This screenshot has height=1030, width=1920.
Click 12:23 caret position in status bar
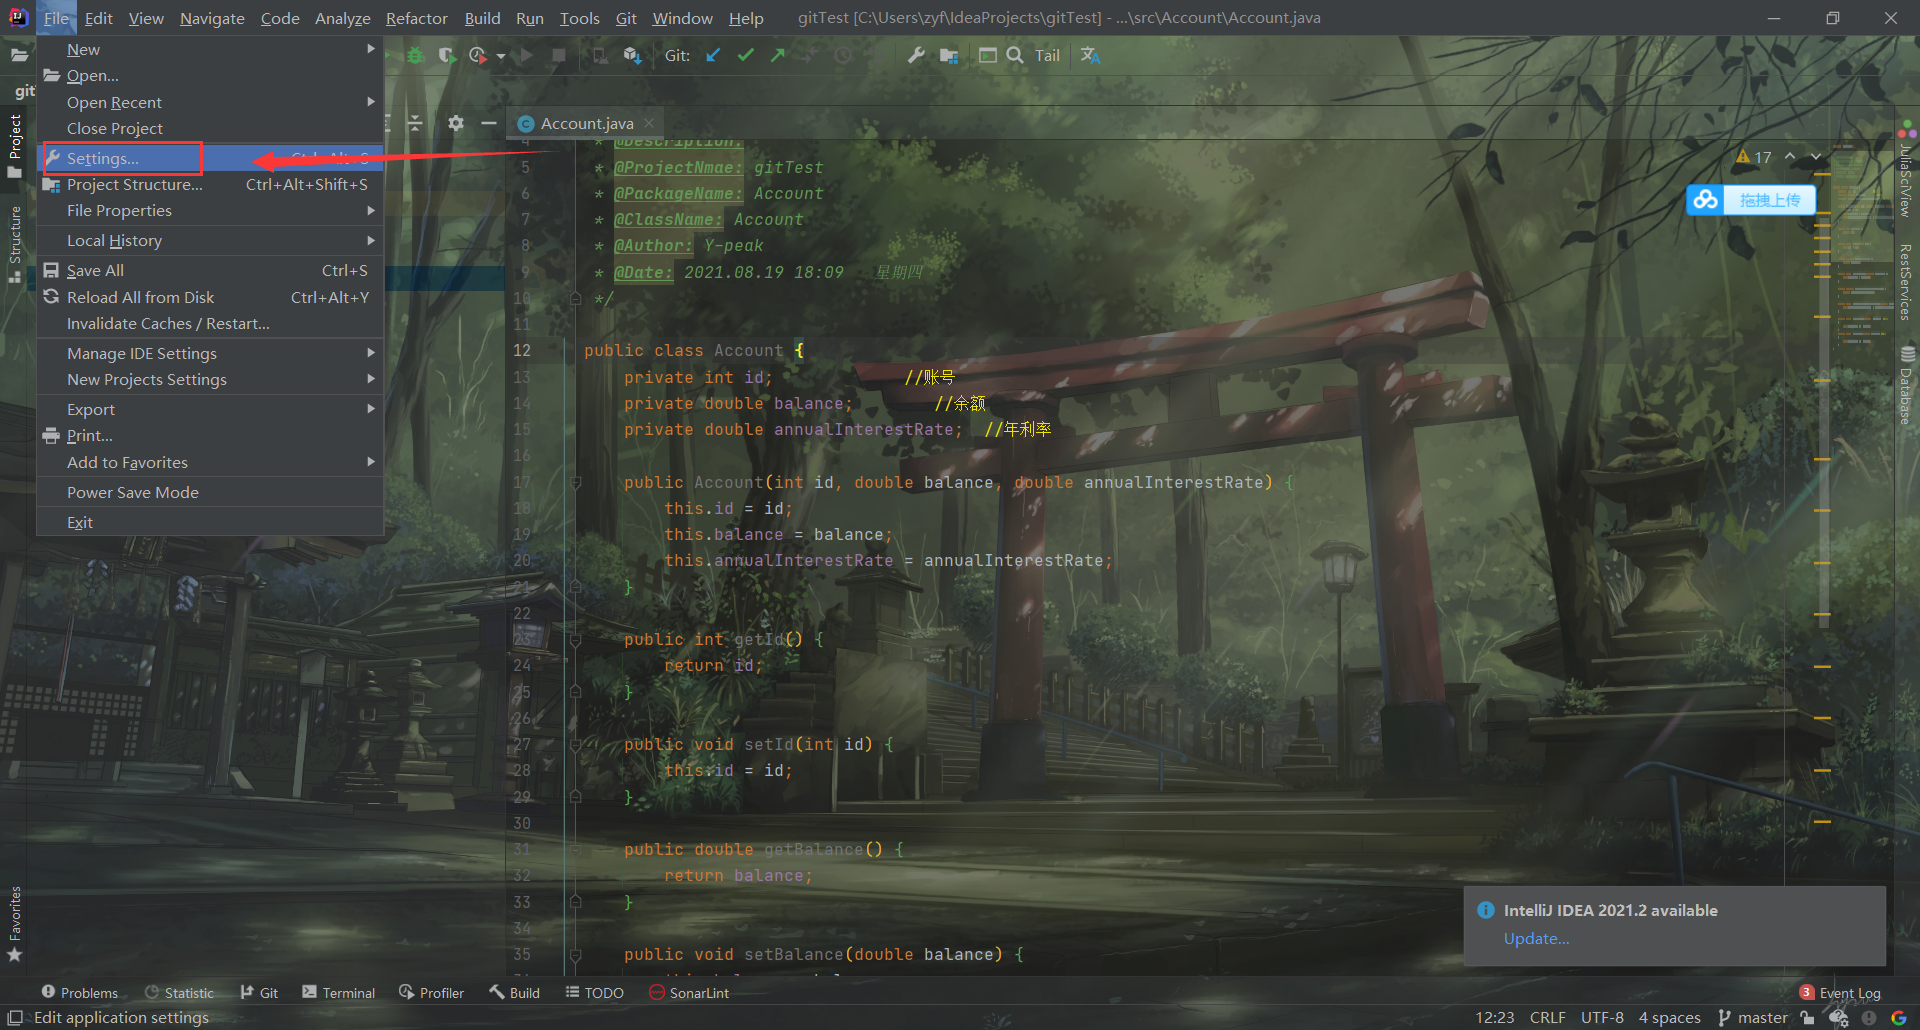coord(1494,1018)
